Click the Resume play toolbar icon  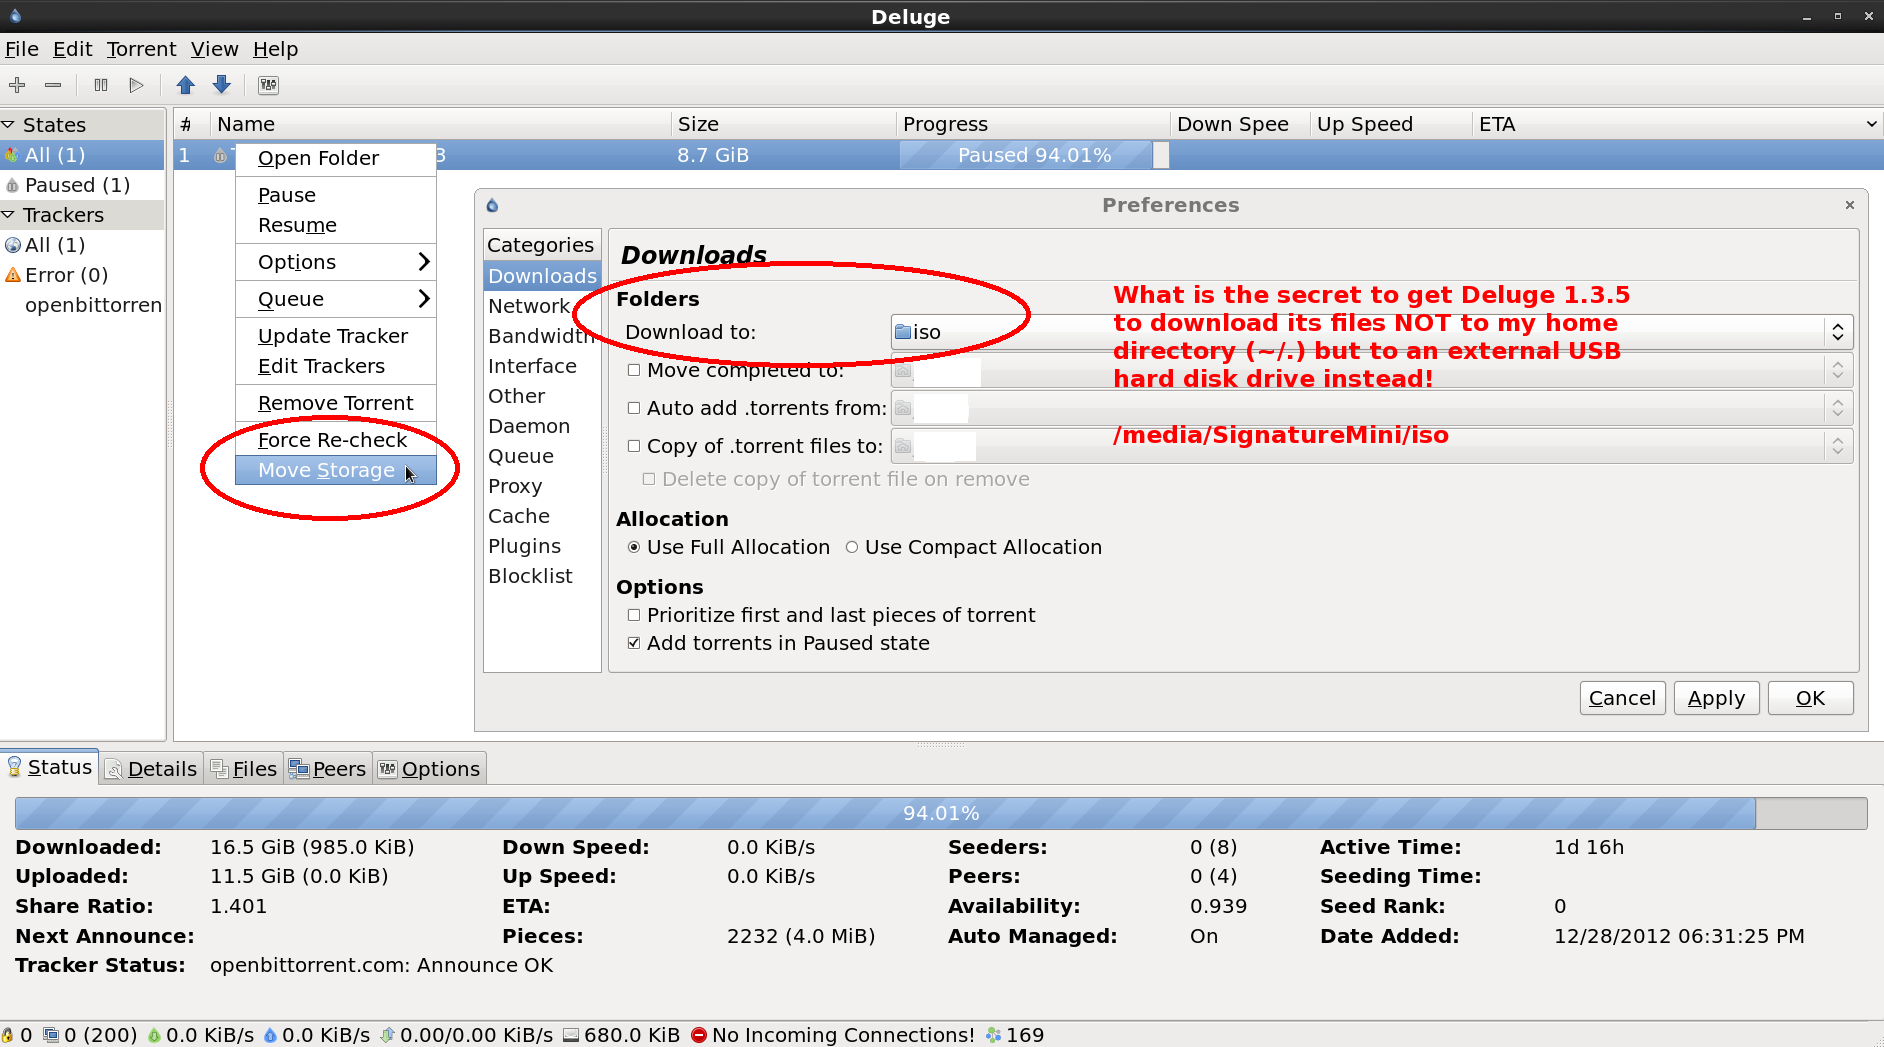137,85
